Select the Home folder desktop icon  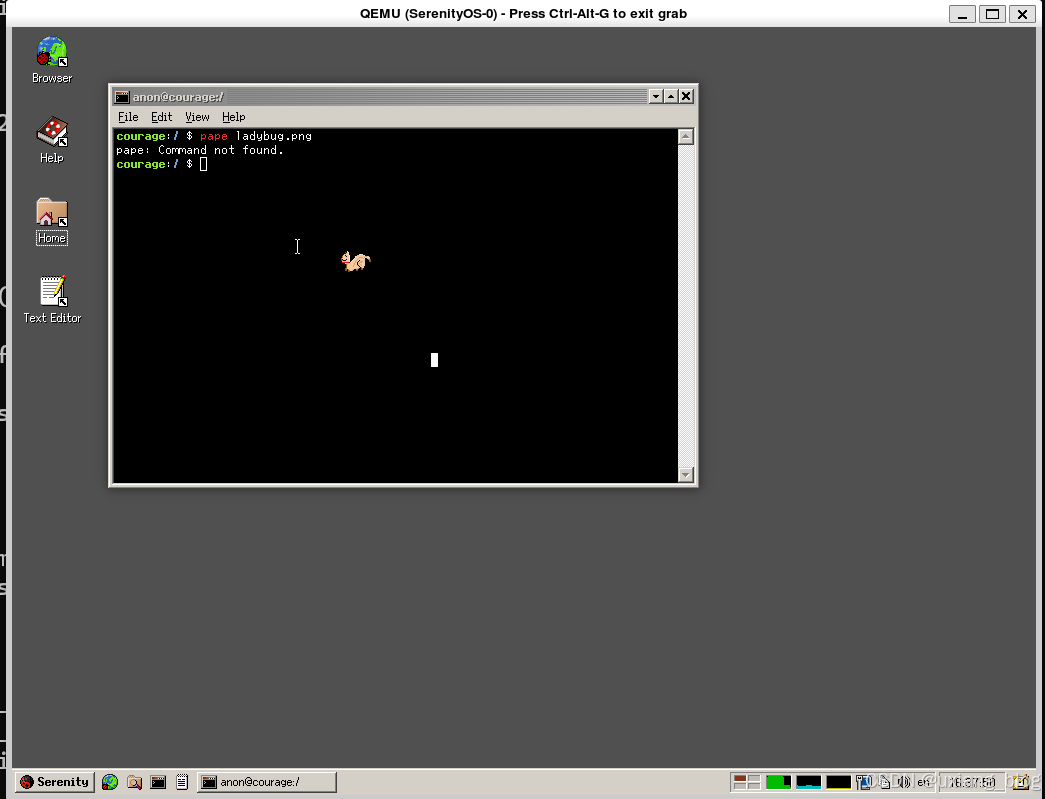click(x=52, y=221)
